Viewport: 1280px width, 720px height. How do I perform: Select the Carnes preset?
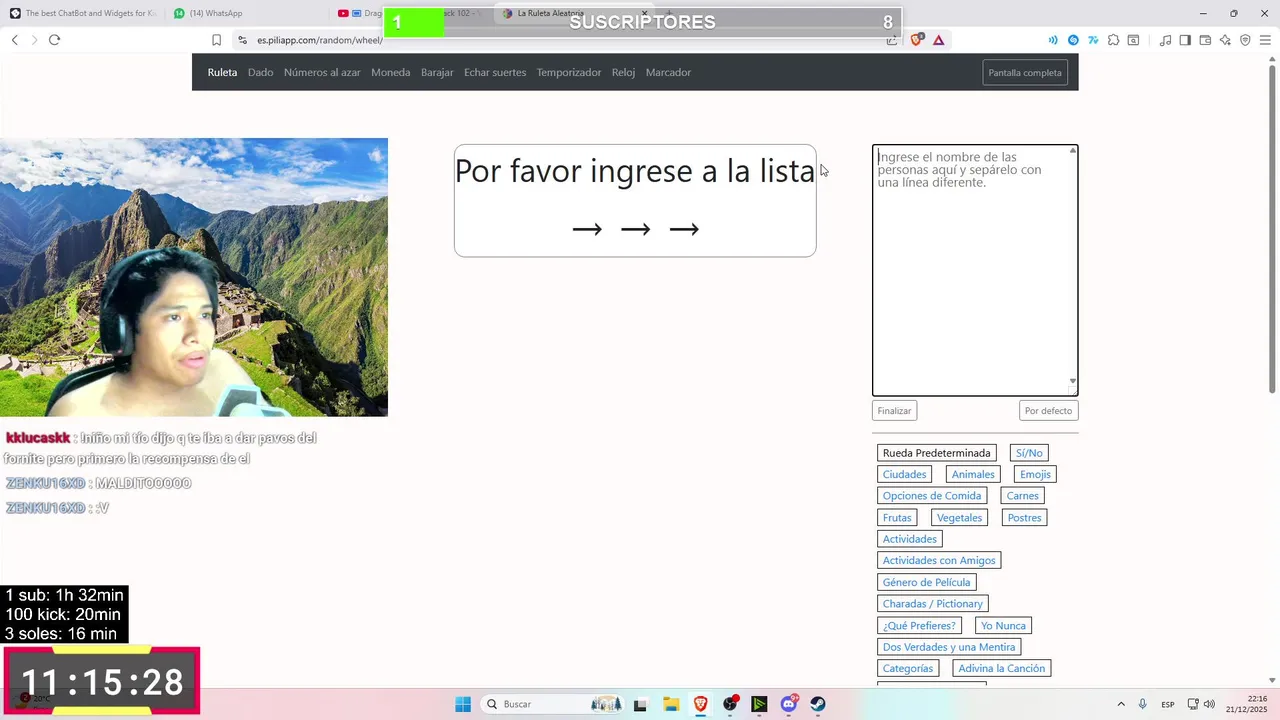[x=1023, y=496]
